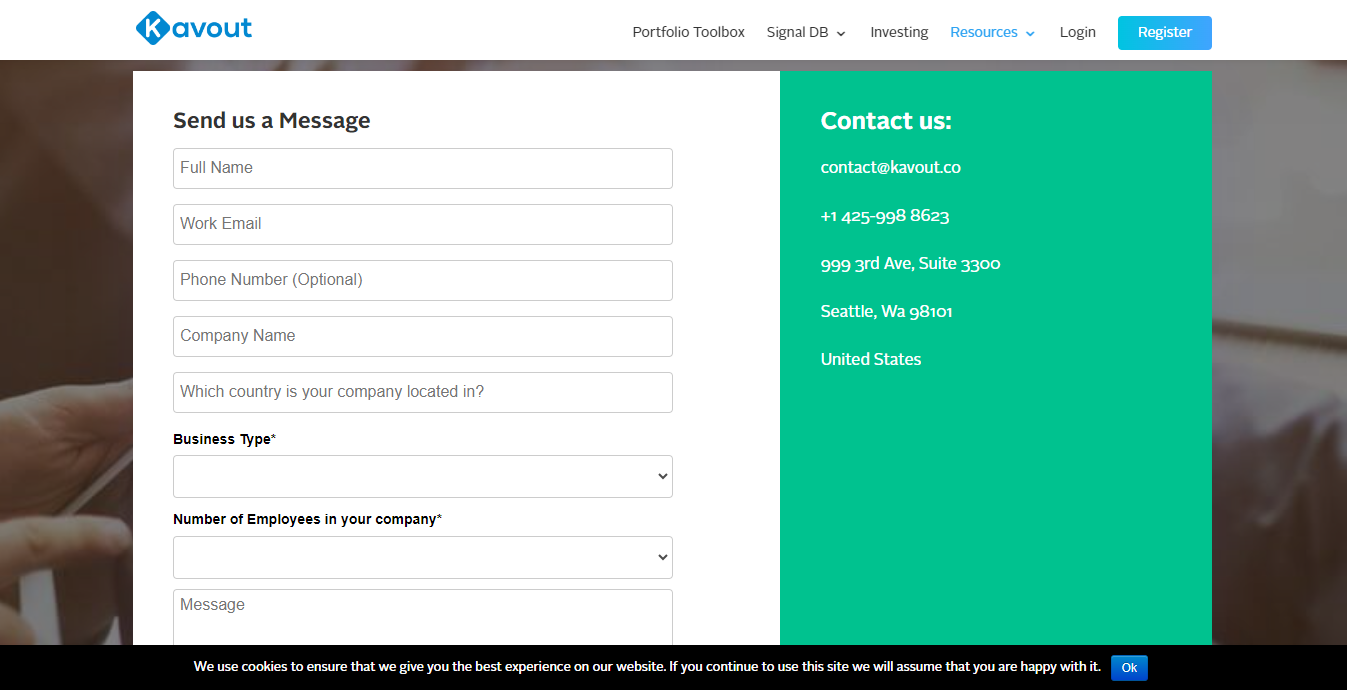The image size is (1347, 690).
Task: Accept cookies with the Ok button
Action: point(1129,667)
